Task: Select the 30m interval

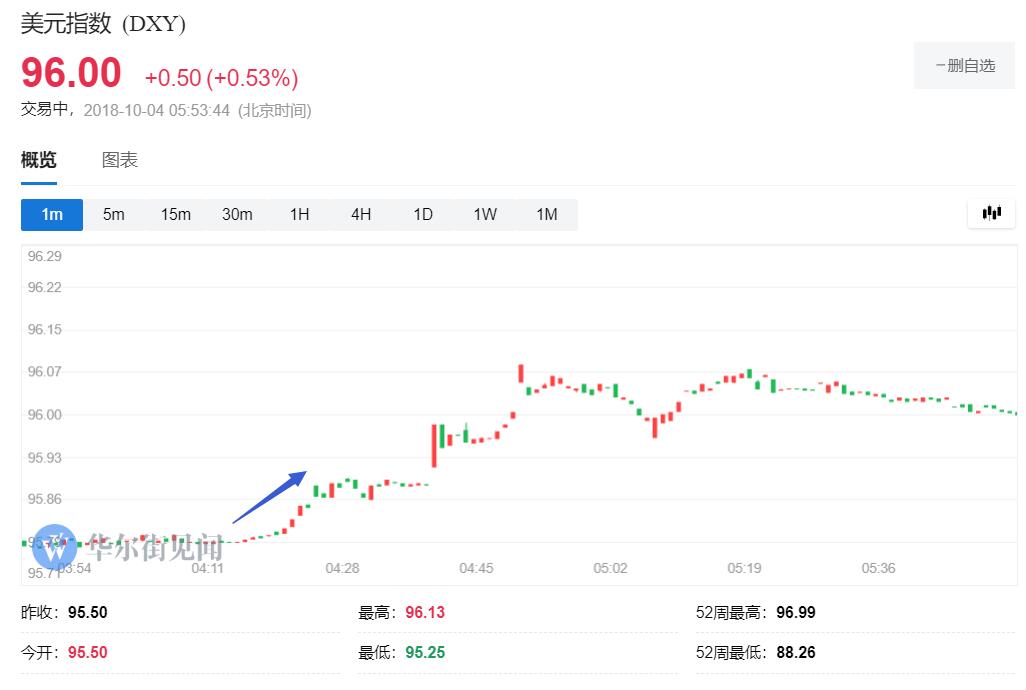Action: coord(237,214)
